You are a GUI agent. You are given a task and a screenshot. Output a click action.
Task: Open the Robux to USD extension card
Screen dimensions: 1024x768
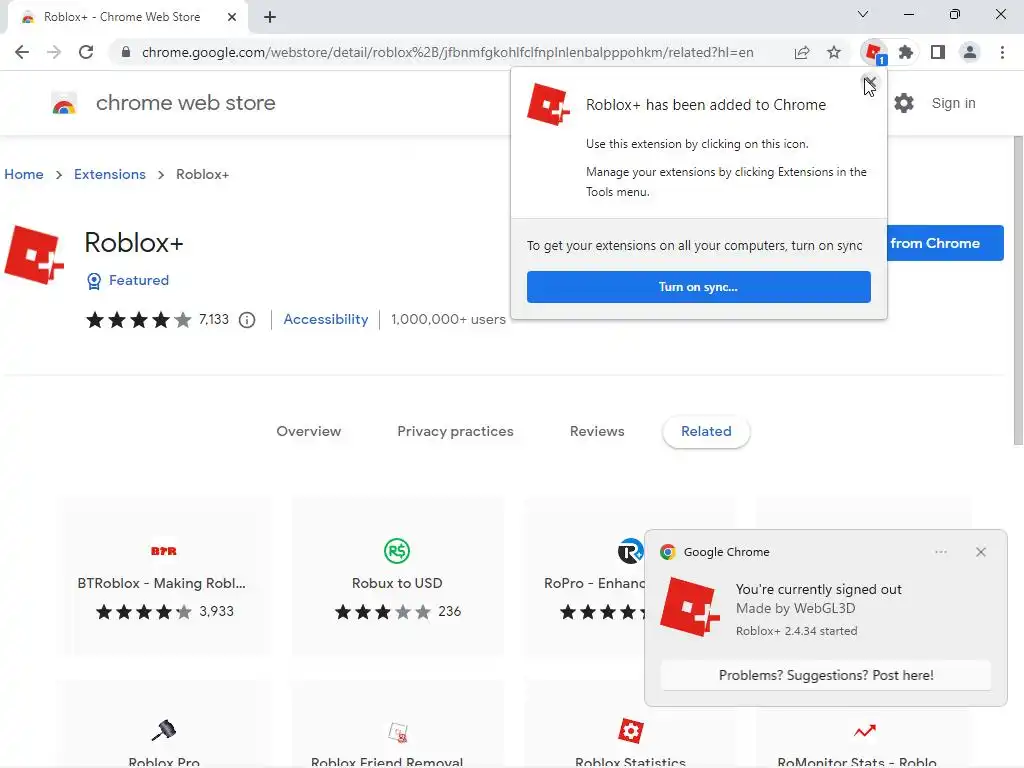coord(397,576)
